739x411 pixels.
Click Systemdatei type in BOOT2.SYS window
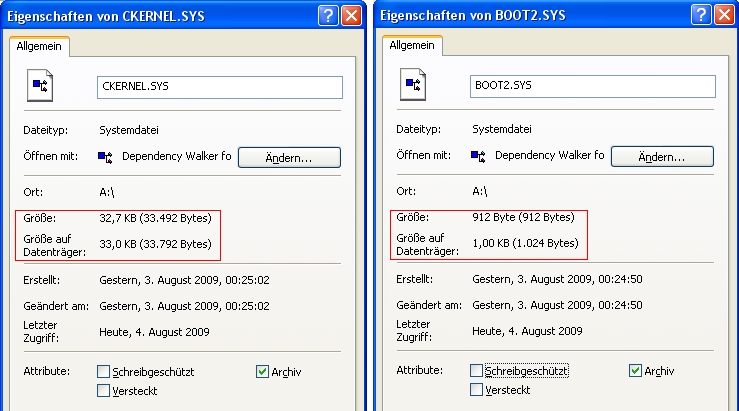click(501, 129)
